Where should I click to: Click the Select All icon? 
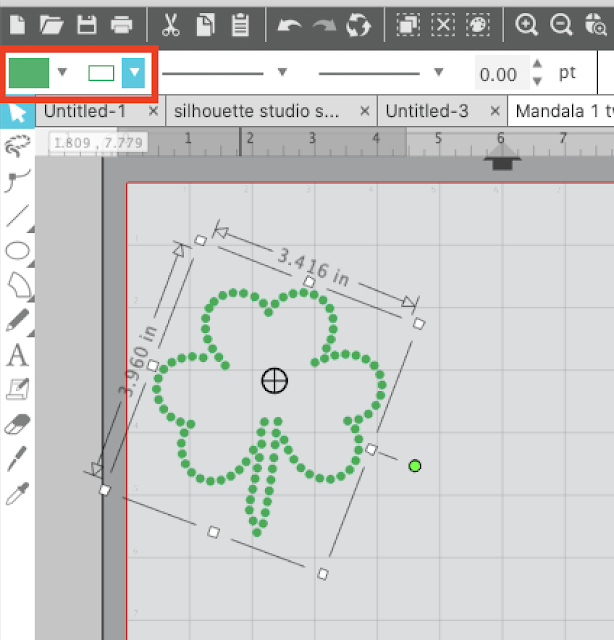408,25
